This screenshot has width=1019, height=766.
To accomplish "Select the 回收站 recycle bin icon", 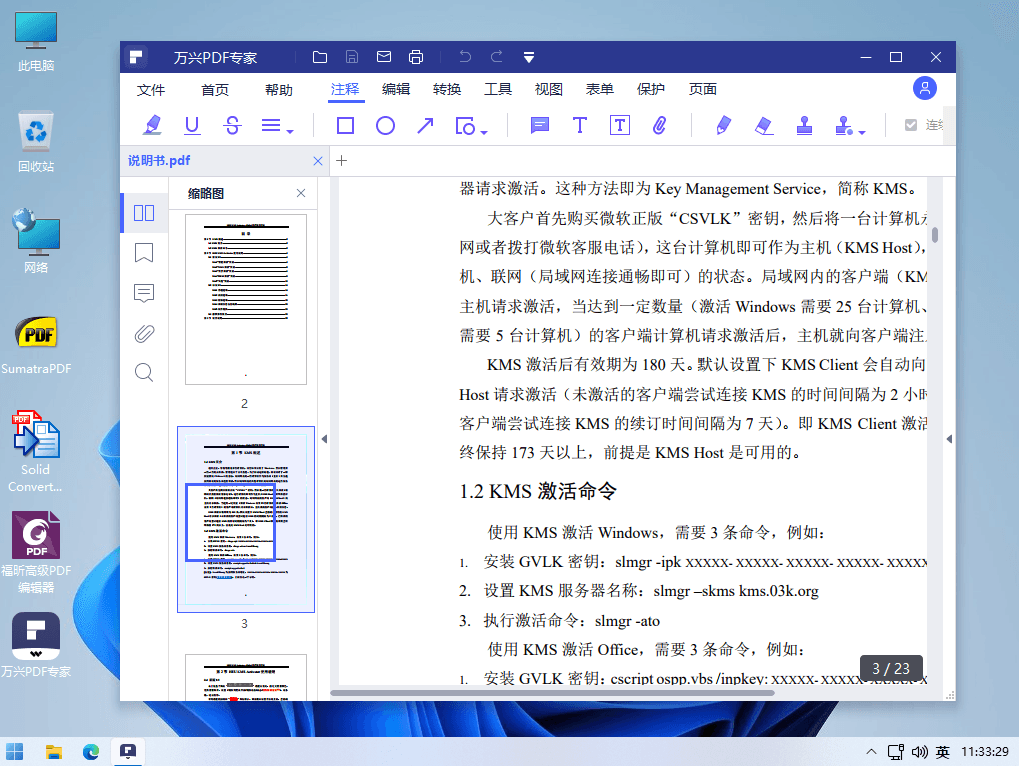I will pyautogui.click(x=36, y=142).
